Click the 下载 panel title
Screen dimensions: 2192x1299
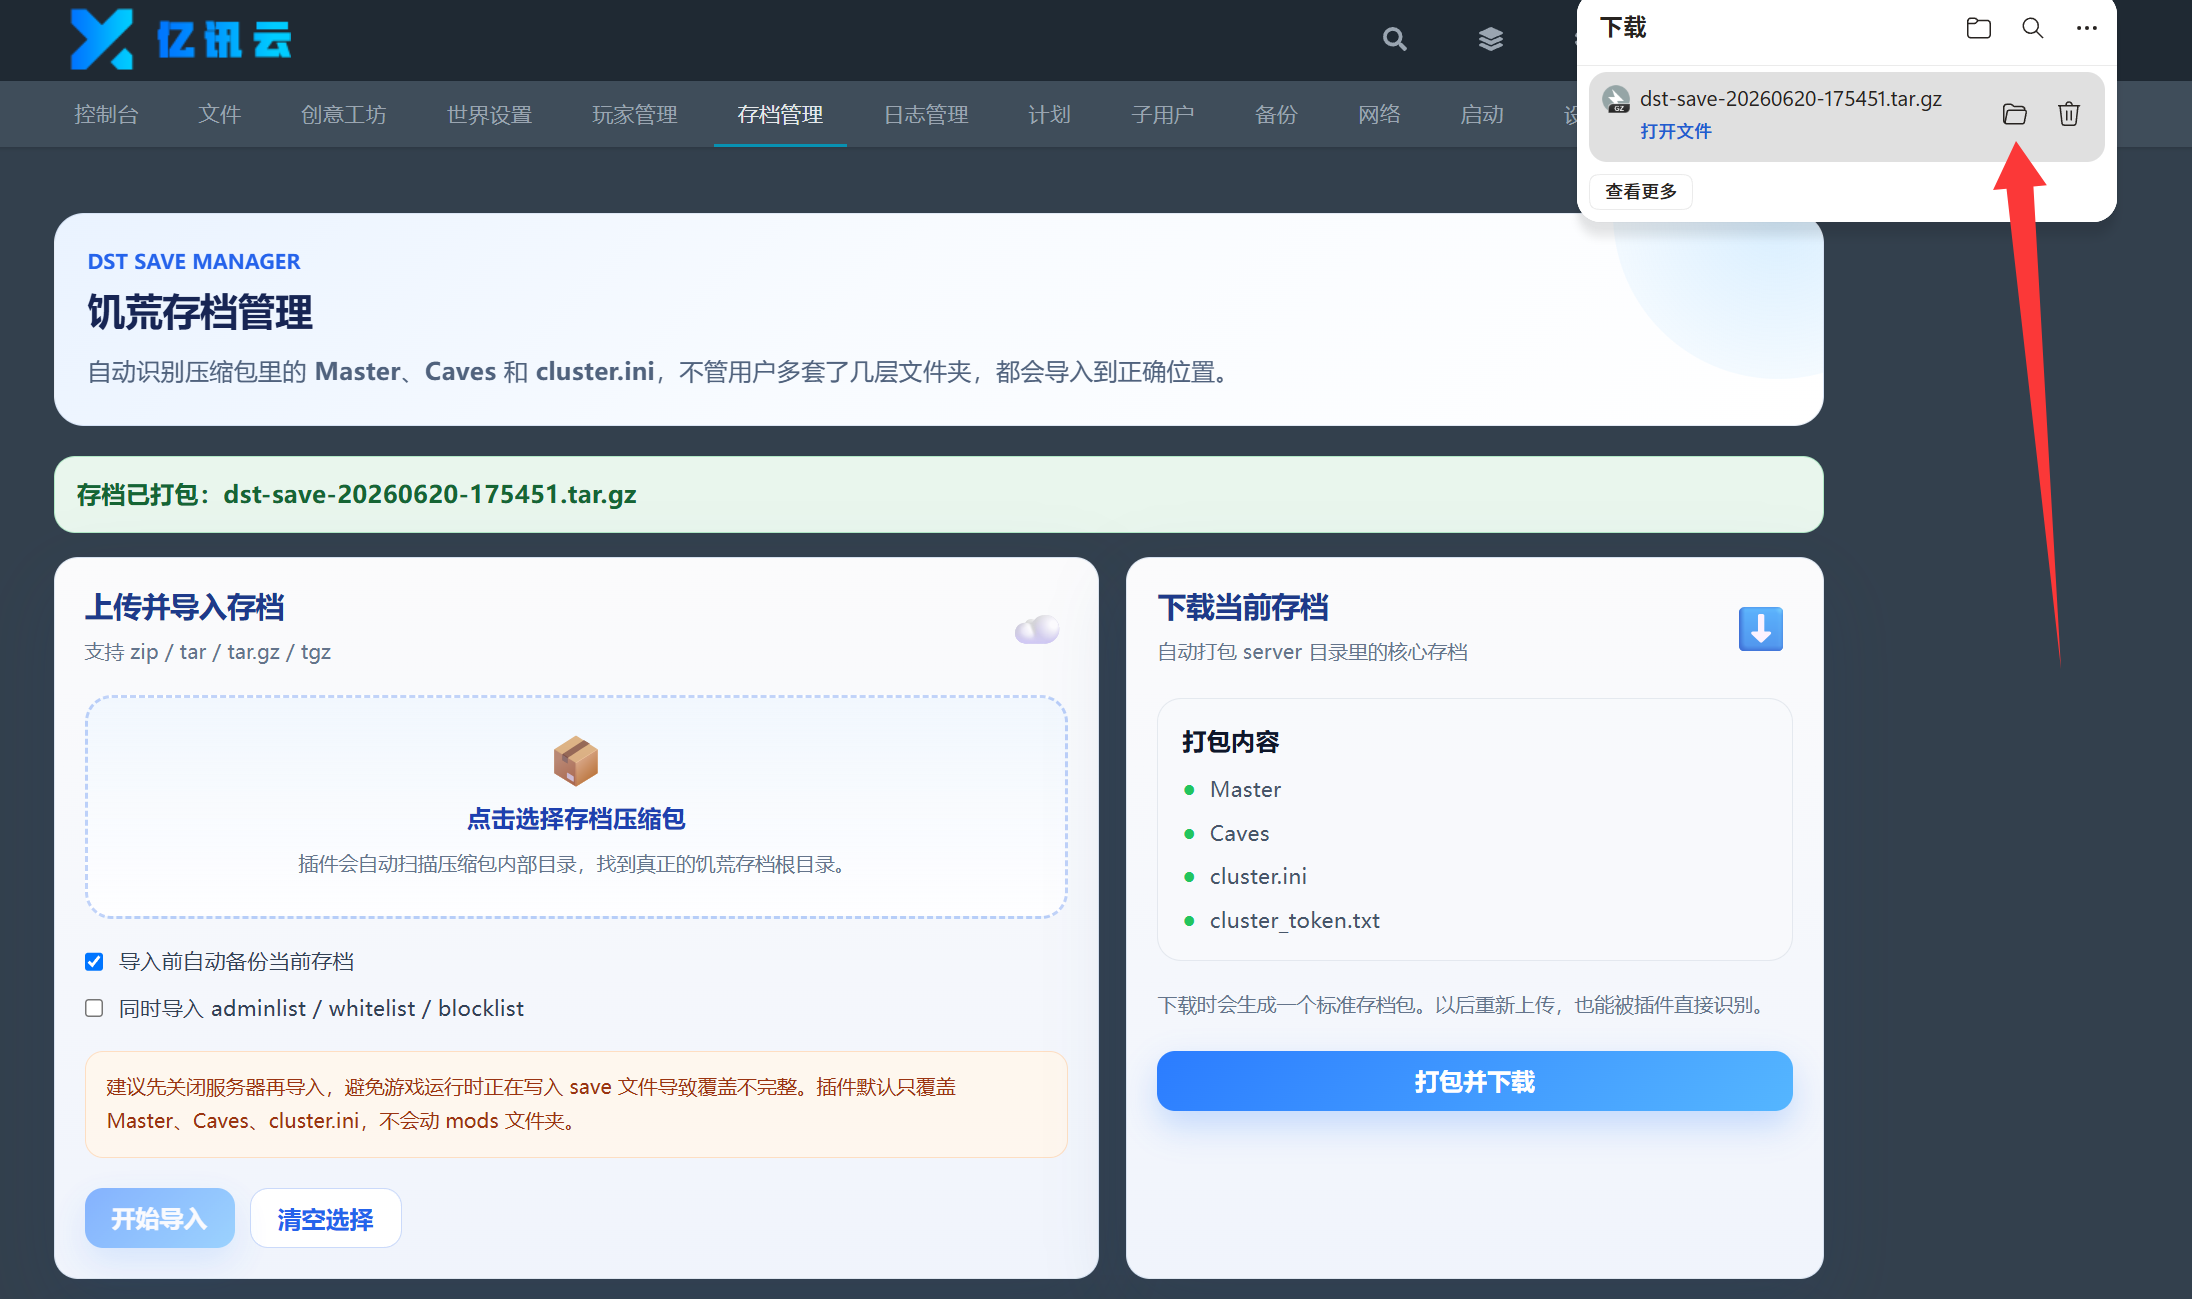(x=1622, y=28)
